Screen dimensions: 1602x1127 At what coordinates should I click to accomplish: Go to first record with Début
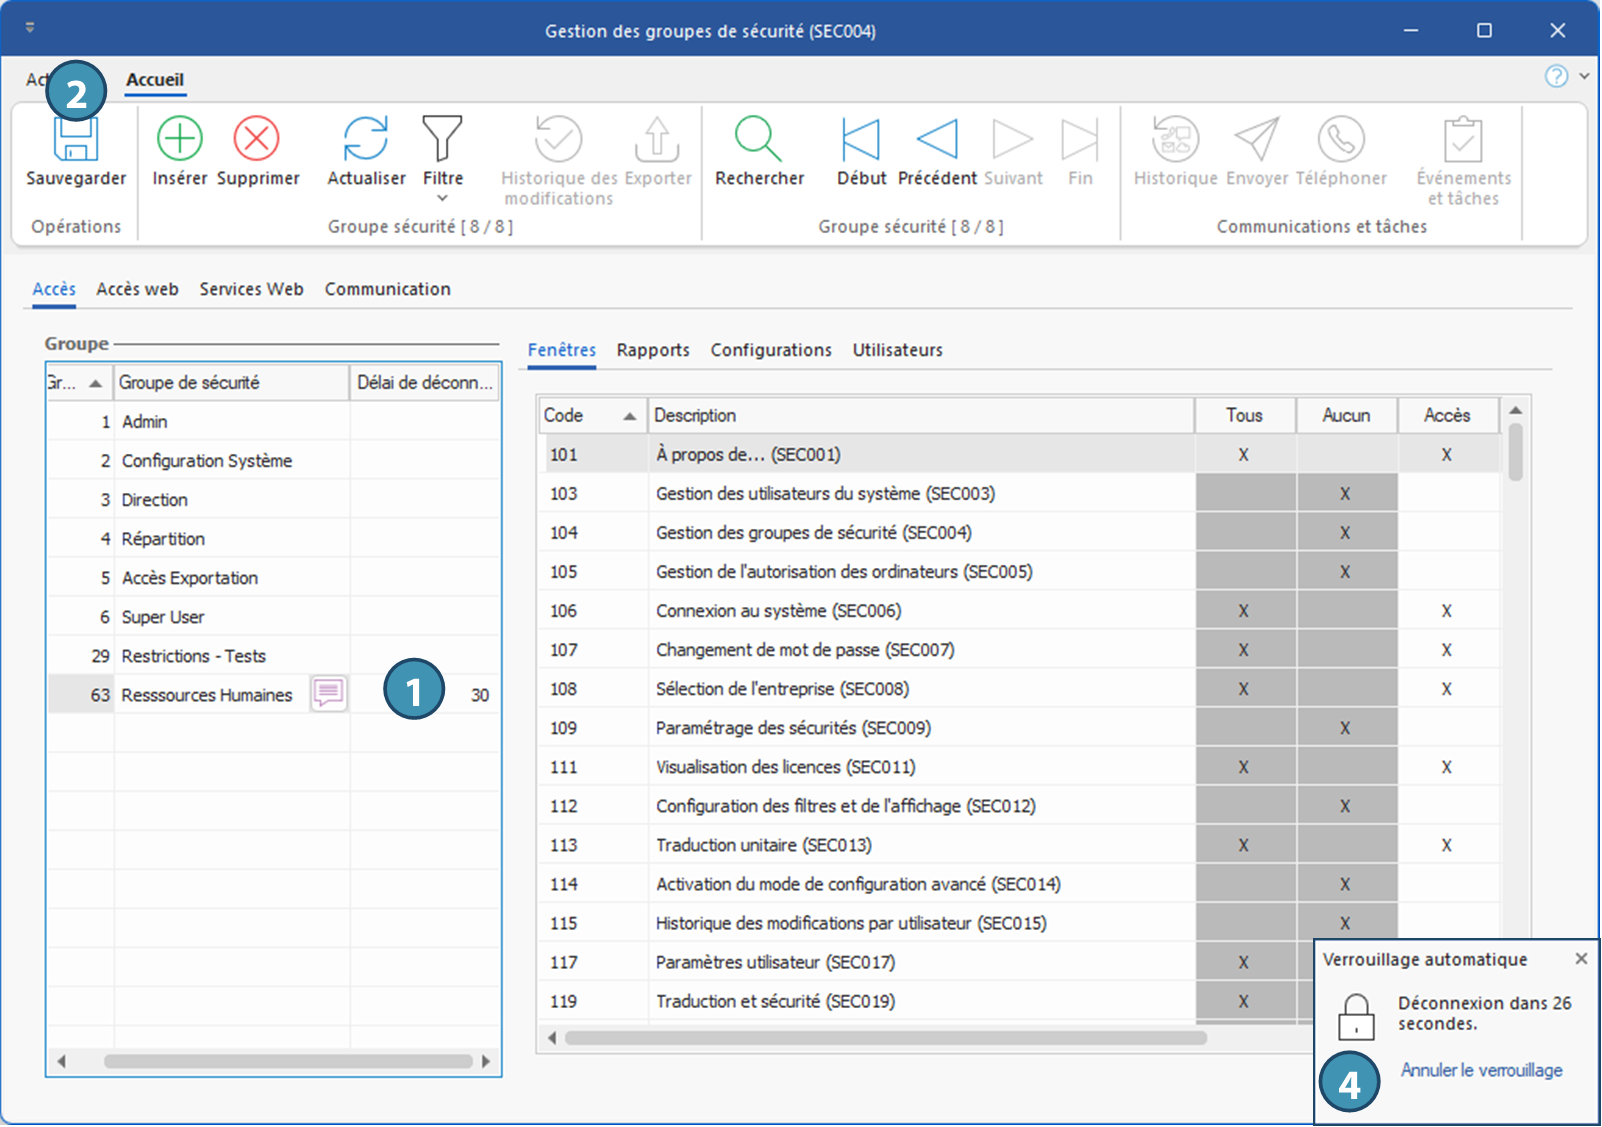point(861,139)
